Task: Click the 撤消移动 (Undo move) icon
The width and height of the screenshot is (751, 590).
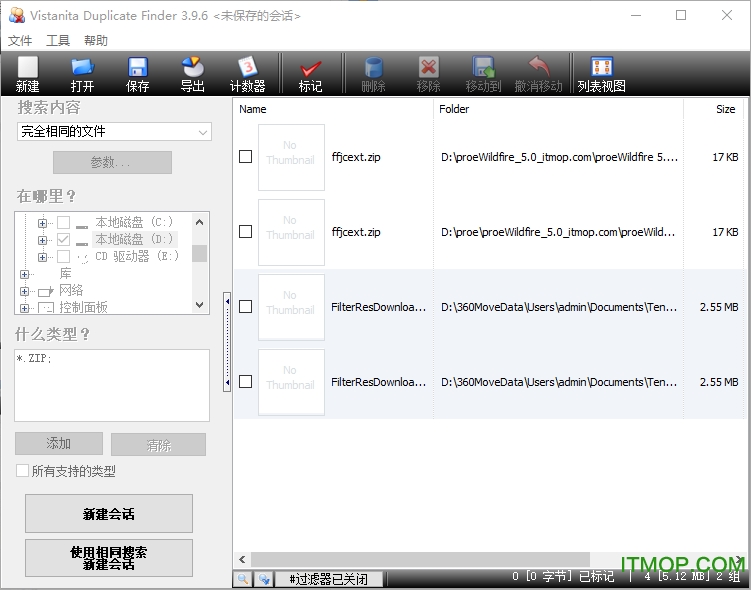Action: pyautogui.click(x=538, y=73)
